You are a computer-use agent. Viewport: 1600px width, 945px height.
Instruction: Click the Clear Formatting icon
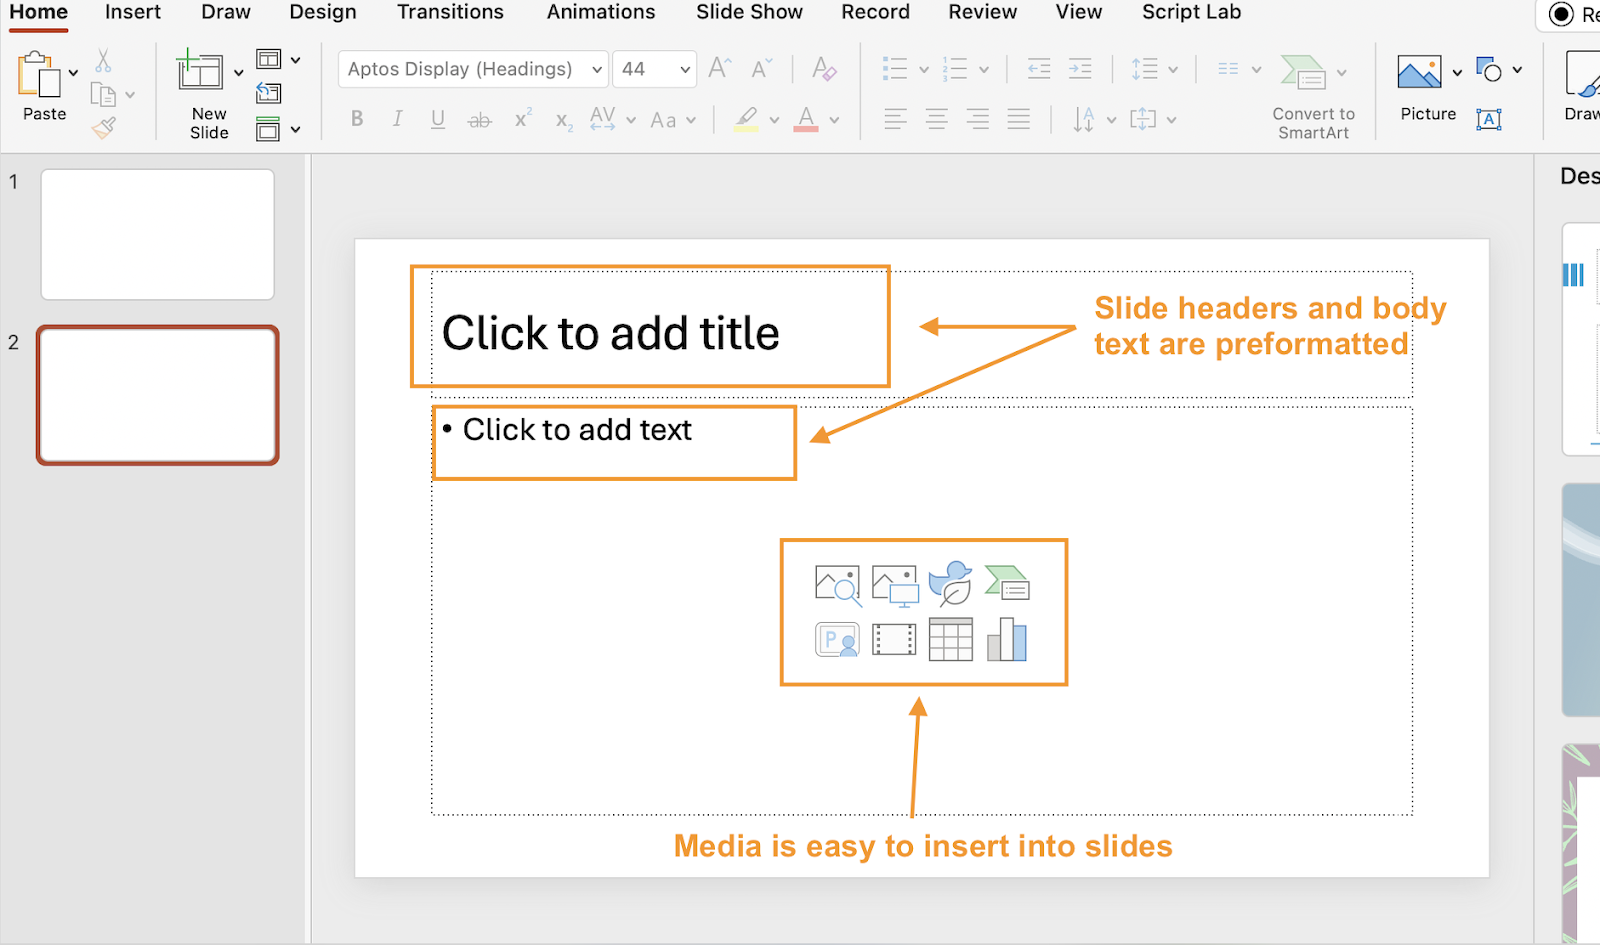pyautogui.click(x=824, y=69)
